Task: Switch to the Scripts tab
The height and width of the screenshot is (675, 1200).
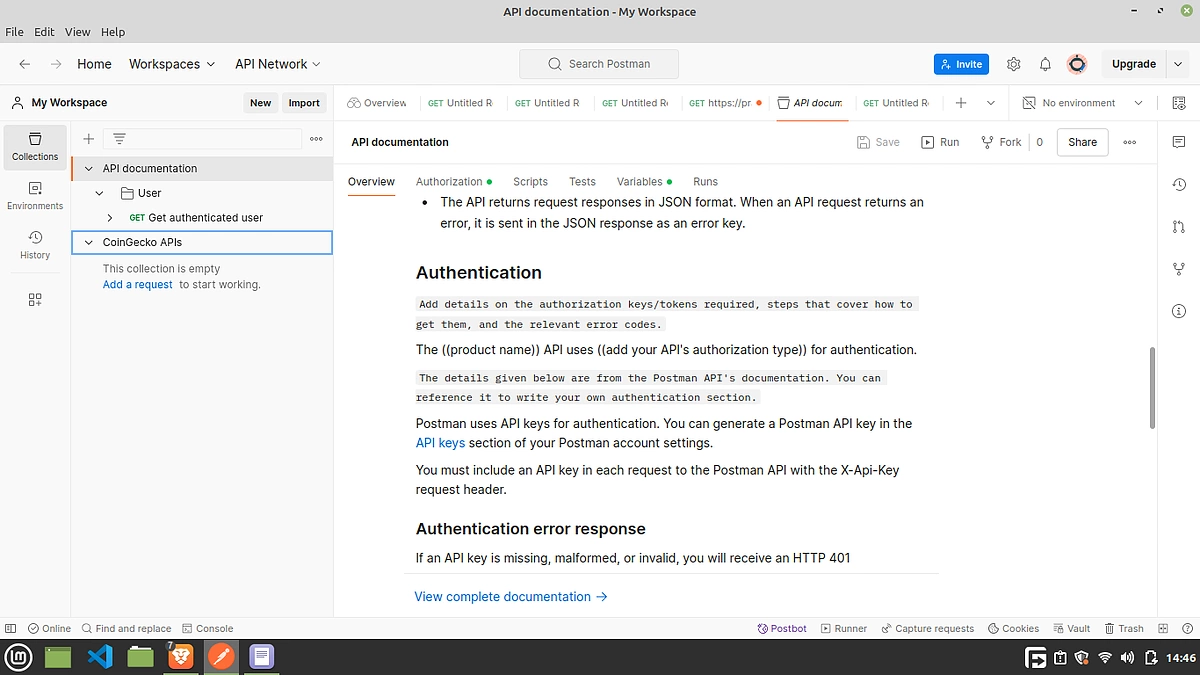Action: (530, 182)
